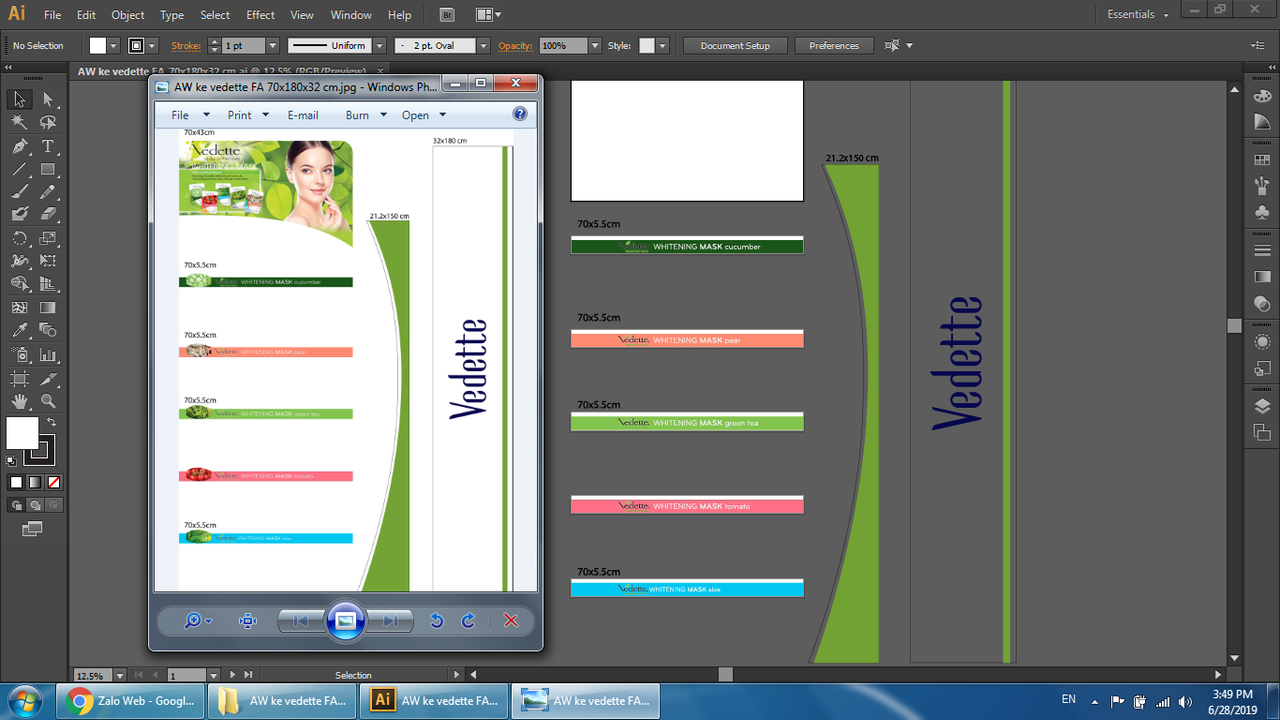Click the Preferences button
Screen dimensions: 1280x720
(x=834, y=46)
